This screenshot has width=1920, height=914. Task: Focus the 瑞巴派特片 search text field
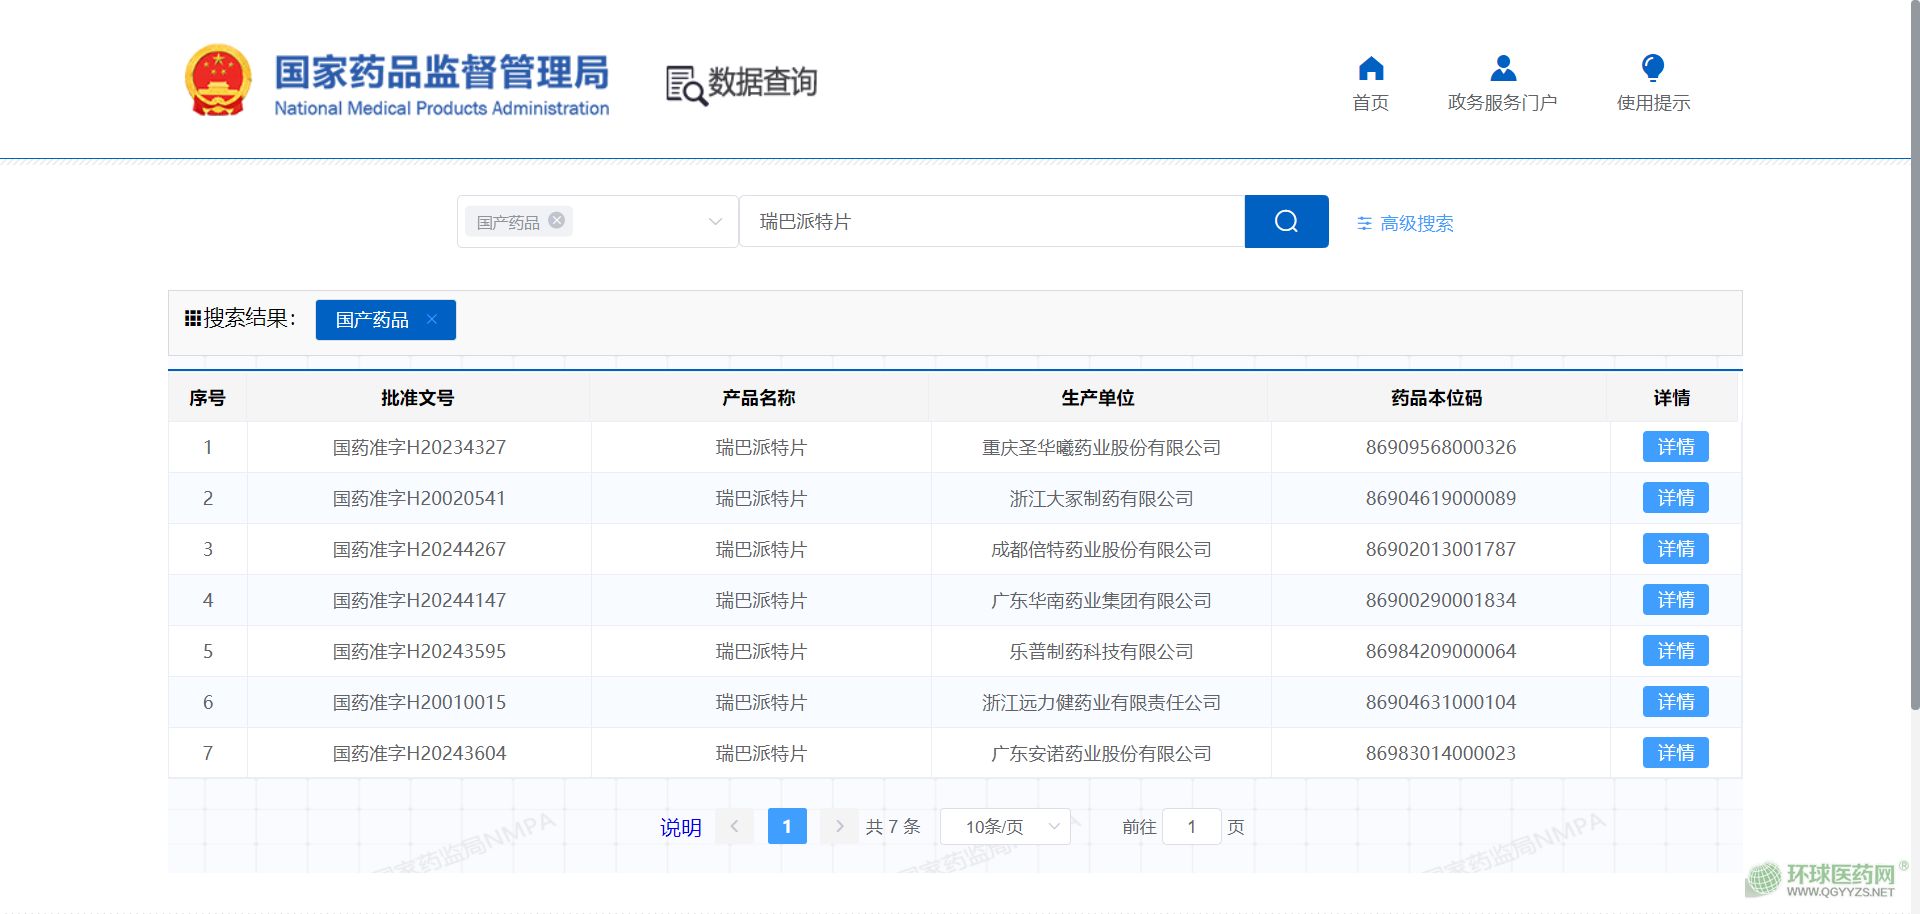coord(990,221)
